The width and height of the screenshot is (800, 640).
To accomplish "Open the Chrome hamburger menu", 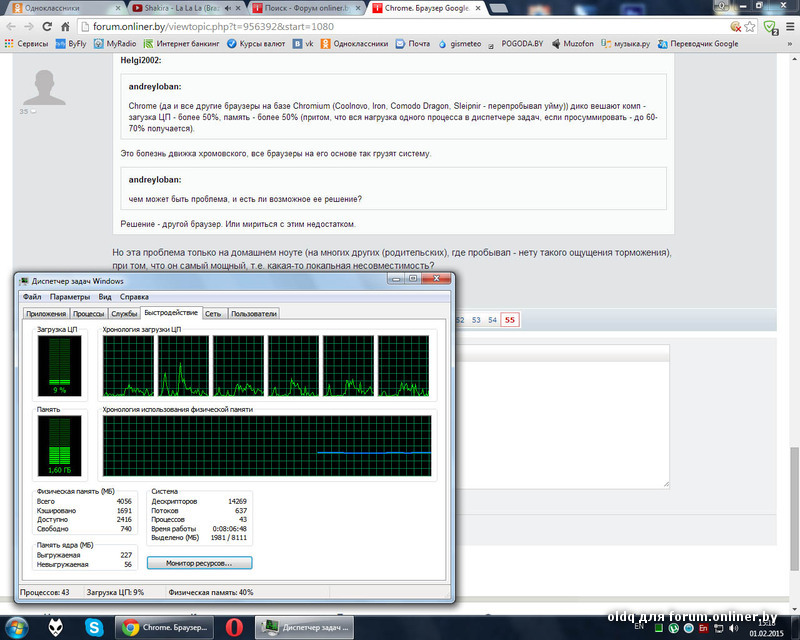I will pyautogui.click(x=790, y=27).
